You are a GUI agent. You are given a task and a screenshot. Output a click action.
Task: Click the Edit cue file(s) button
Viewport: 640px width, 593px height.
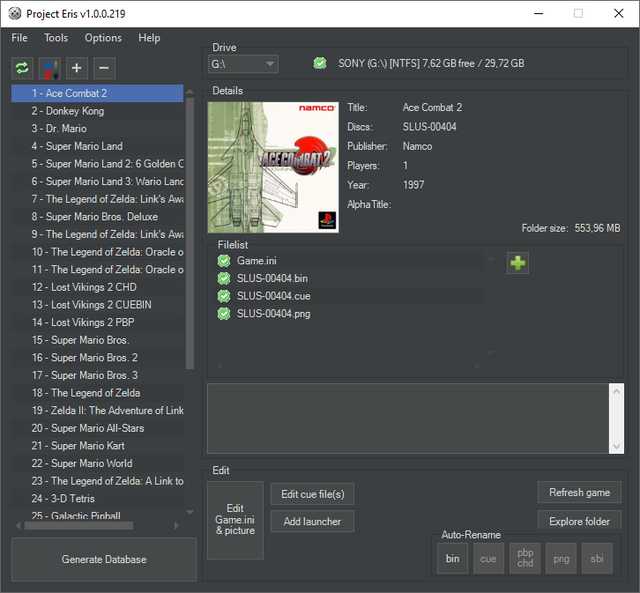[313, 494]
